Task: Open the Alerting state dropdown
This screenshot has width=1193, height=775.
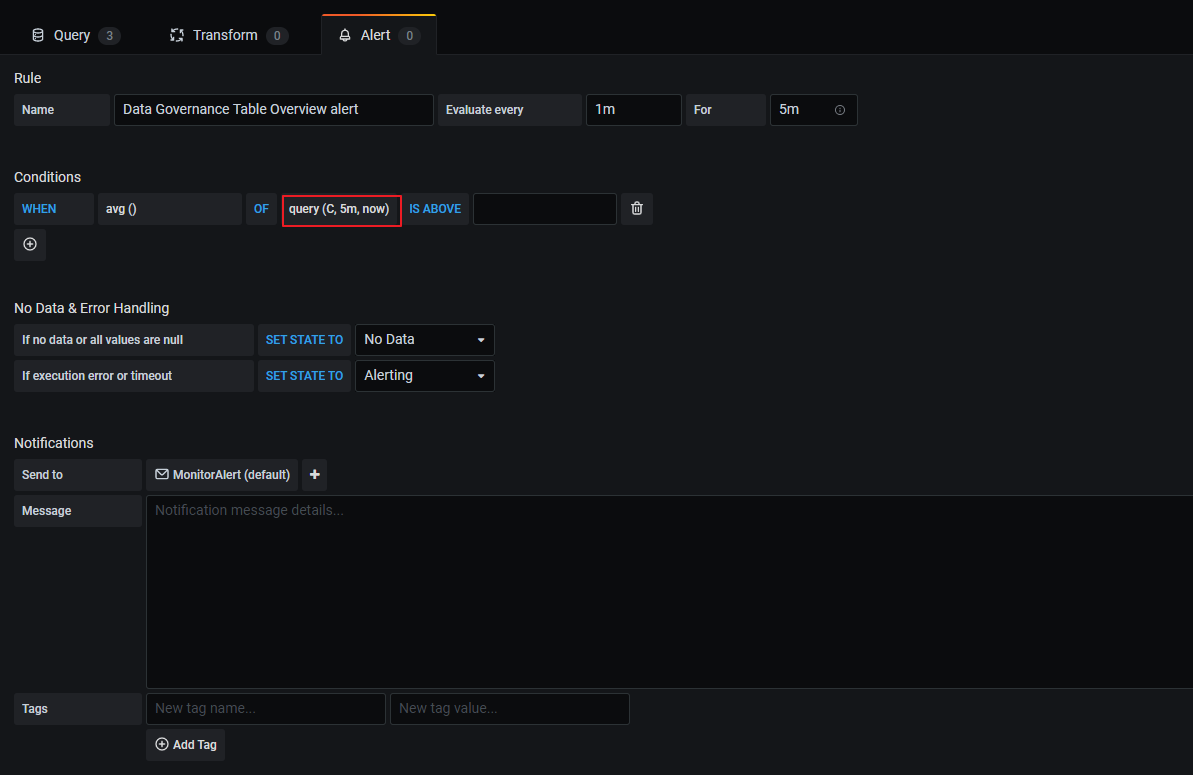Action: [x=424, y=375]
